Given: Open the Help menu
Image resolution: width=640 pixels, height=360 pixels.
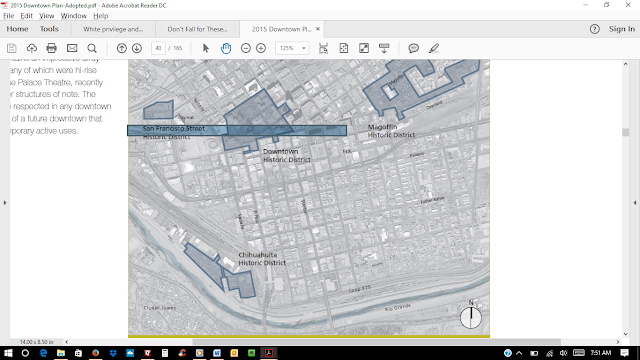Looking at the screenshot, I should [100, 16].
